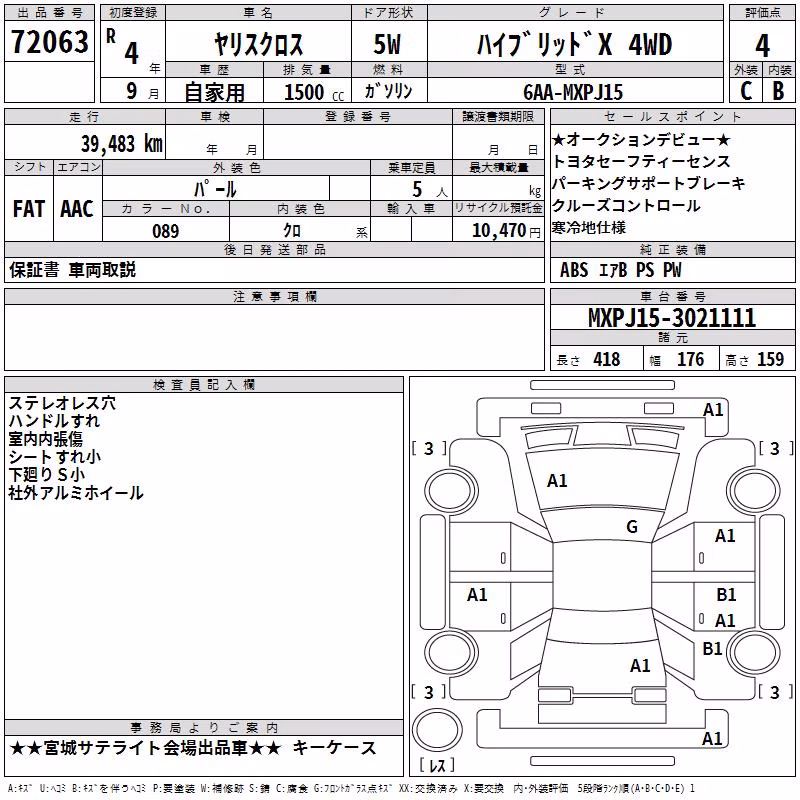Click the A1 mark on front bumper
This screenshot has height=800, width=800.
click(713, 410)
